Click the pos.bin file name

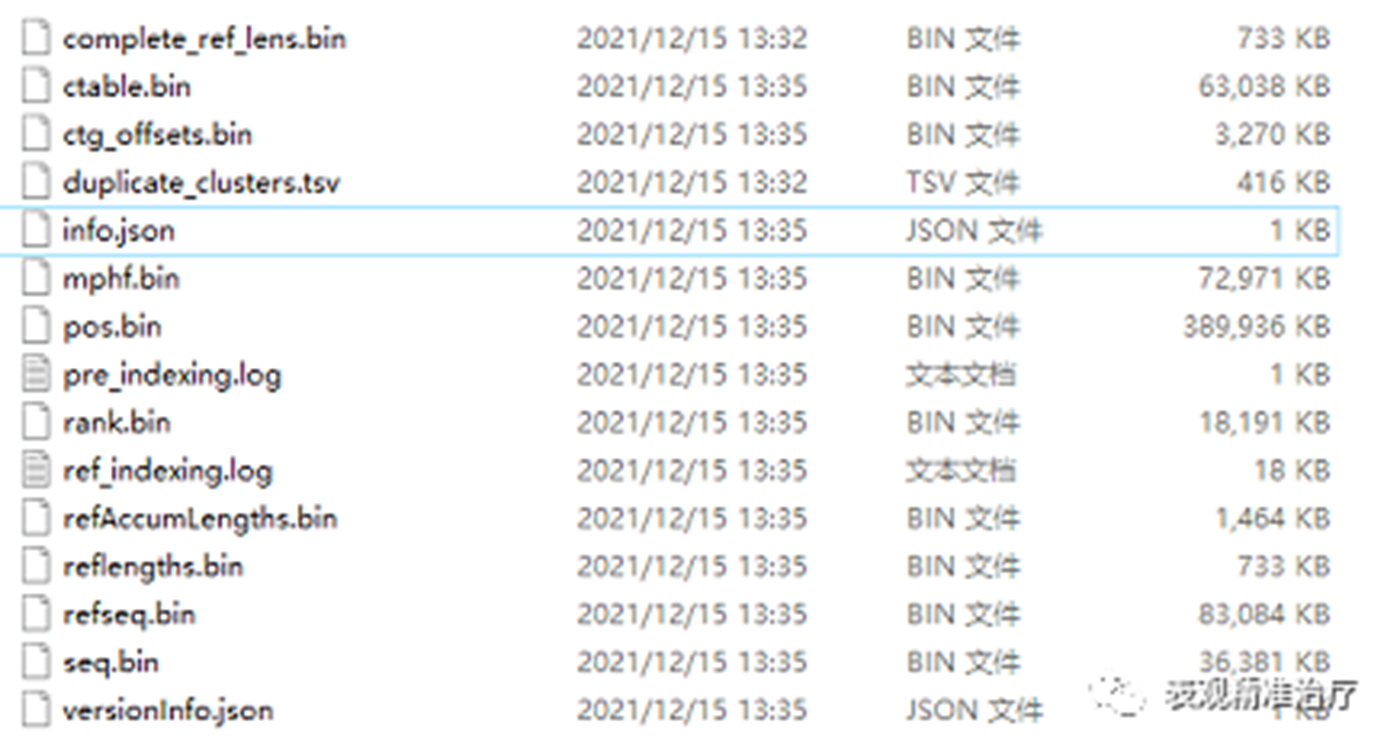(x=112, y=327)
